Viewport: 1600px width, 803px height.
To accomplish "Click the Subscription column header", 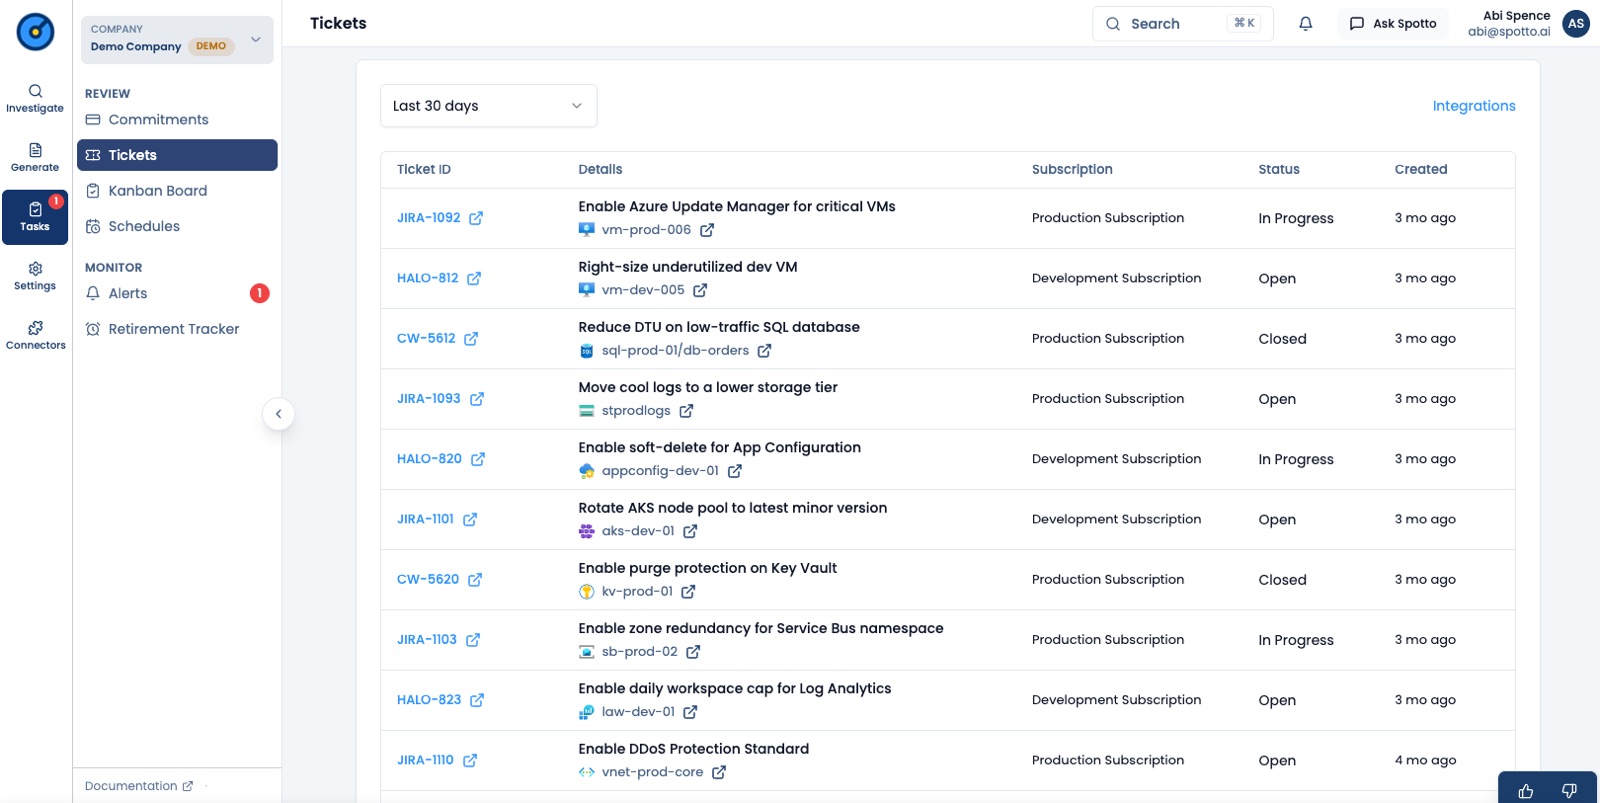I will pyautogui.click(x=1072, y=169).
